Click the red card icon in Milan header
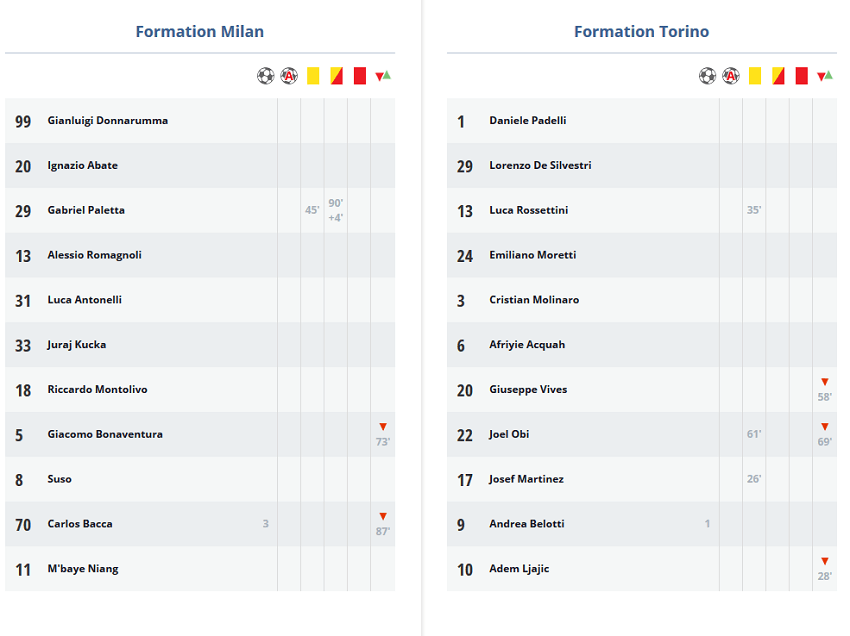 [359, 76]
